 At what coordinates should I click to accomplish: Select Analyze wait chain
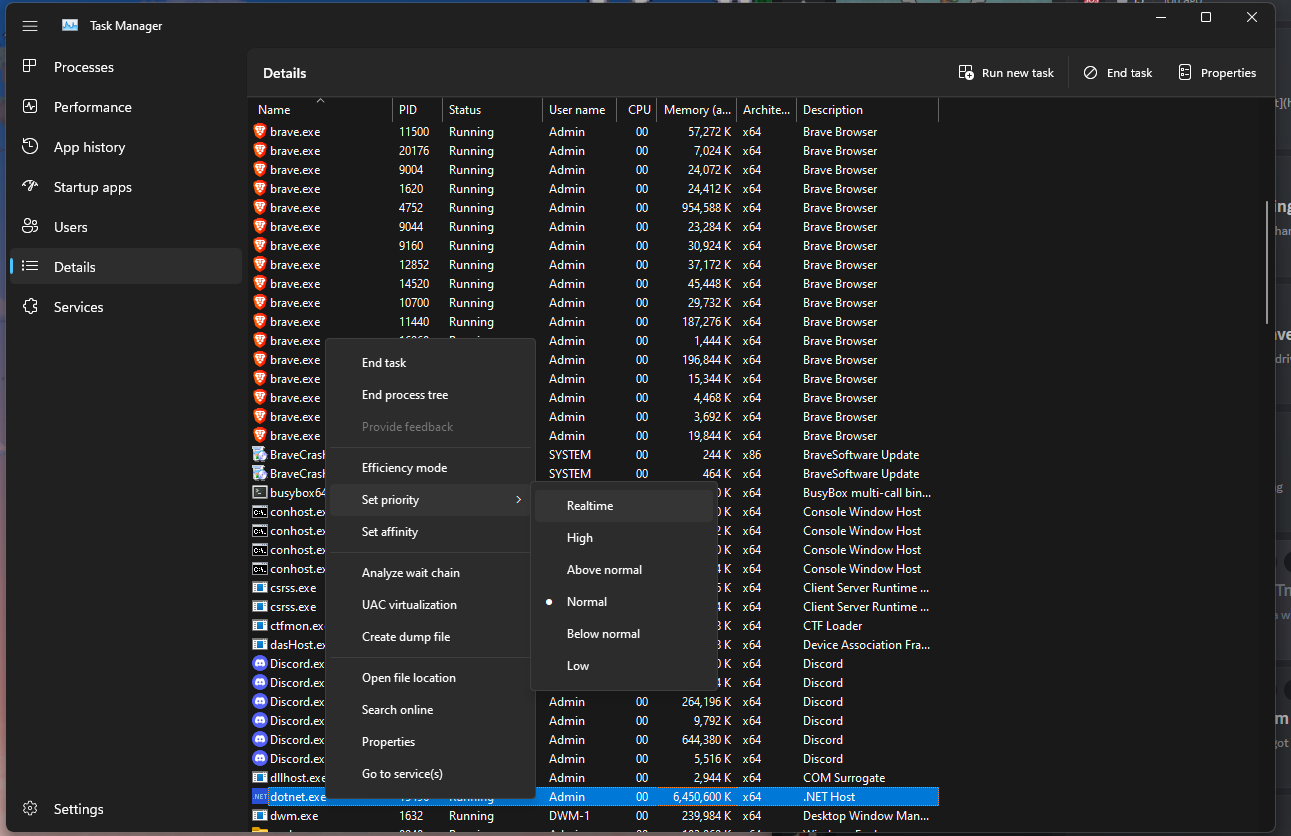pos(430,573)
